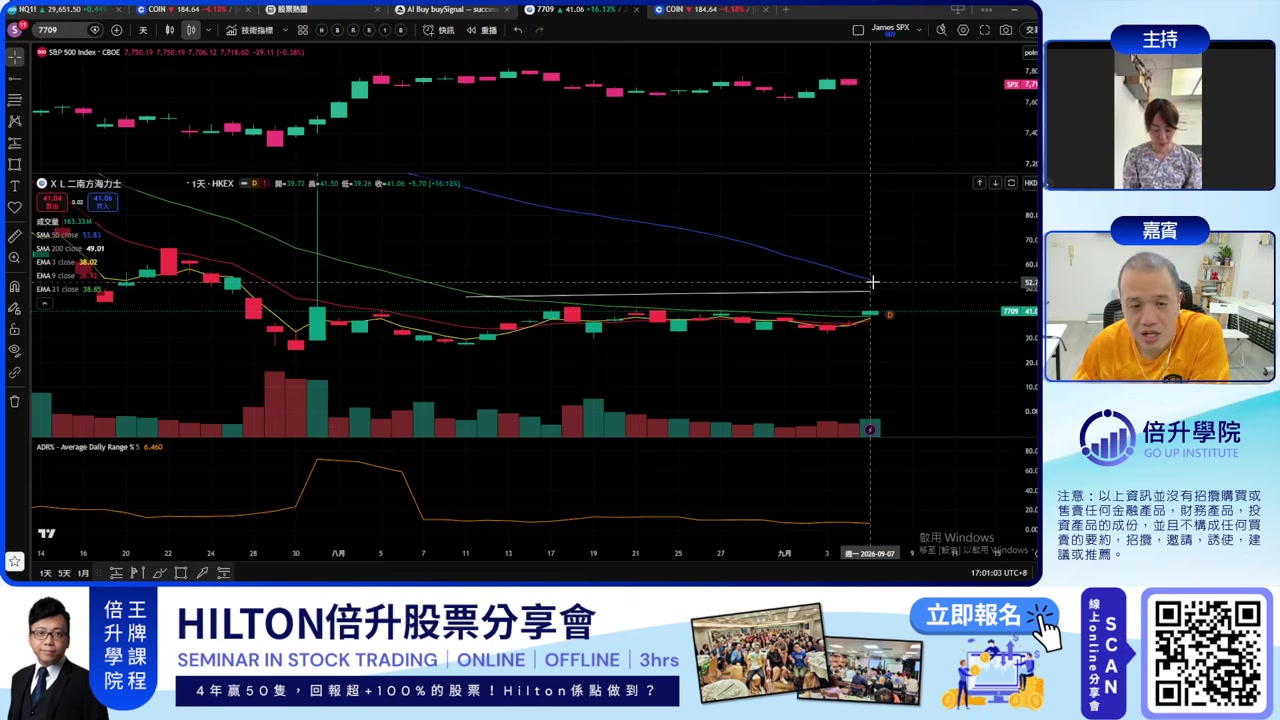The image size is (1280, 720).
Task: Click the dividend D marker on chart
Action: 889,315
